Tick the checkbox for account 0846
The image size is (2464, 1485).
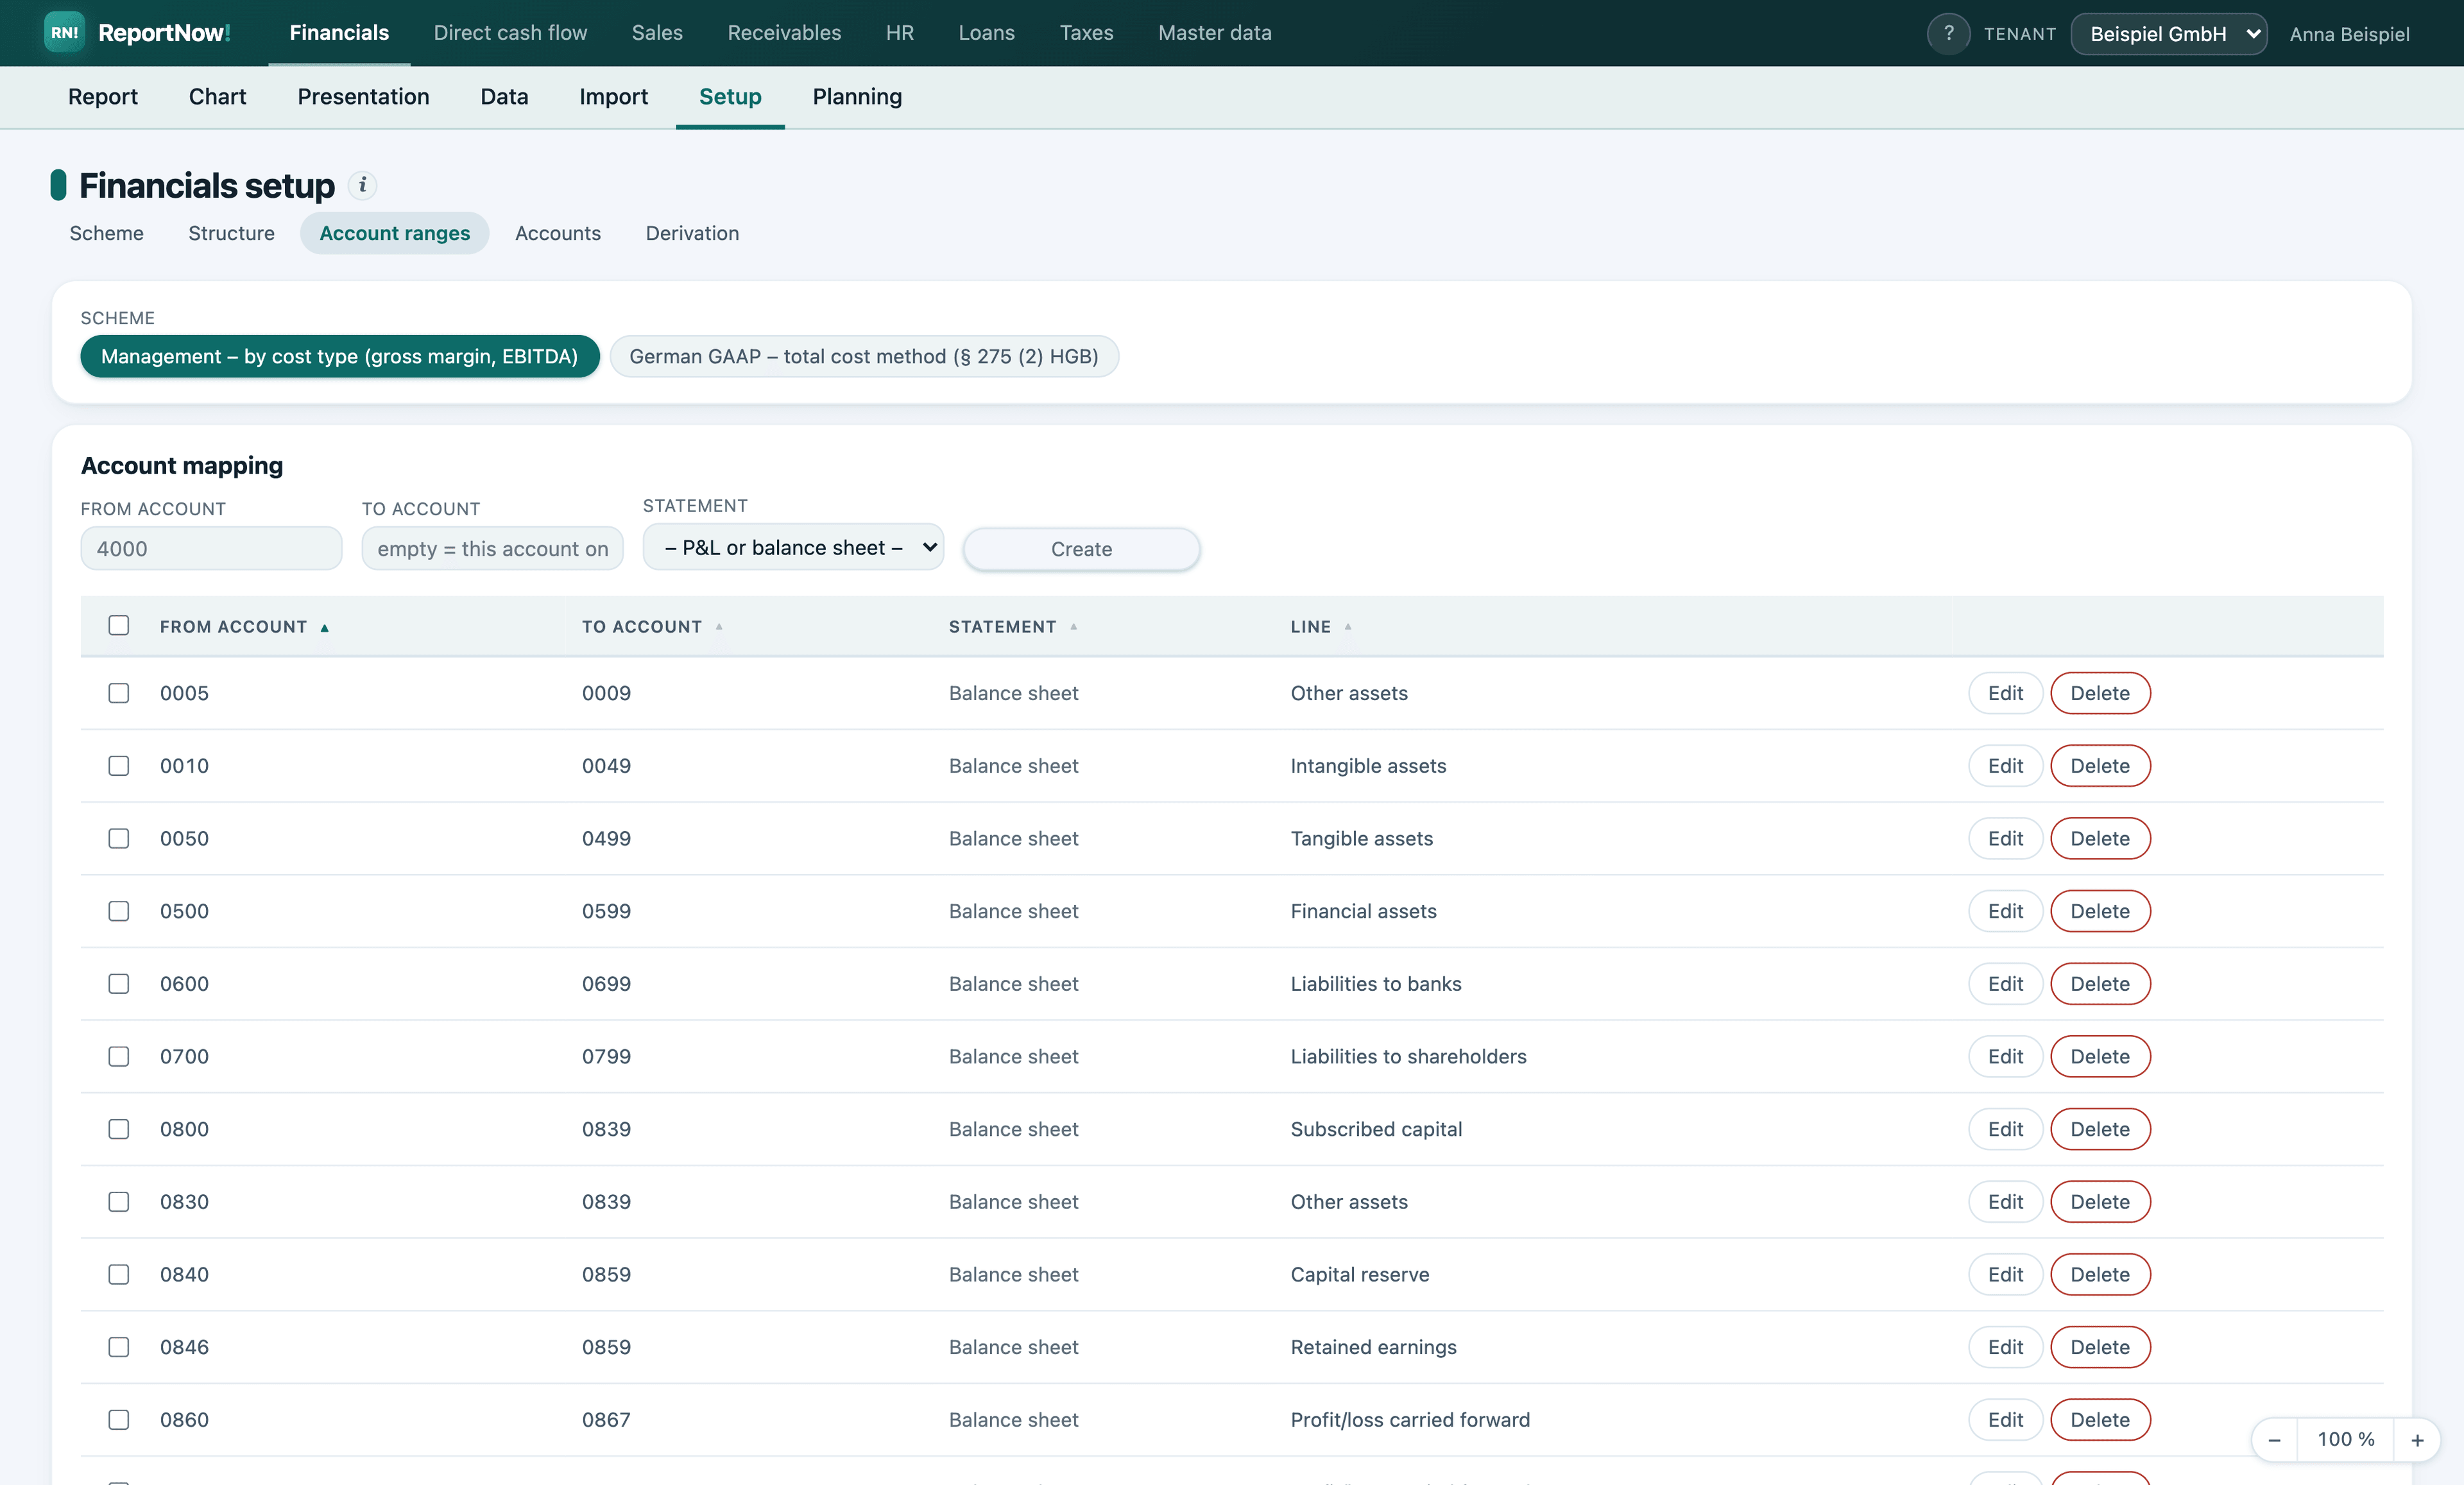pyautogui.click(x=119, y=1347)
